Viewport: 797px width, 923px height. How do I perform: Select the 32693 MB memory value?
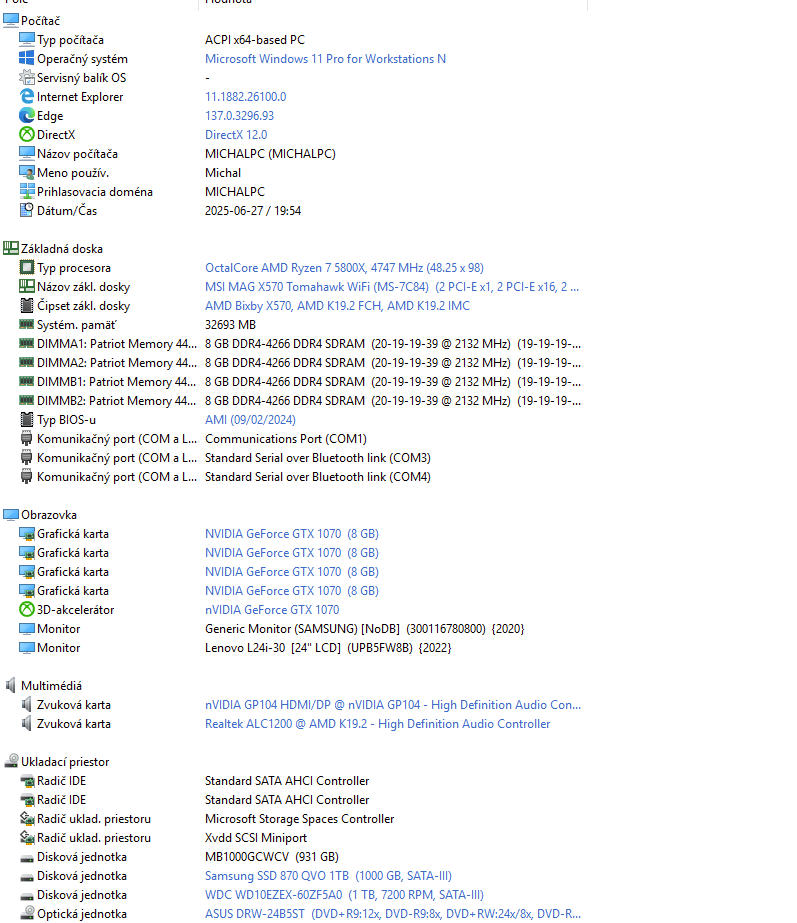230,324
